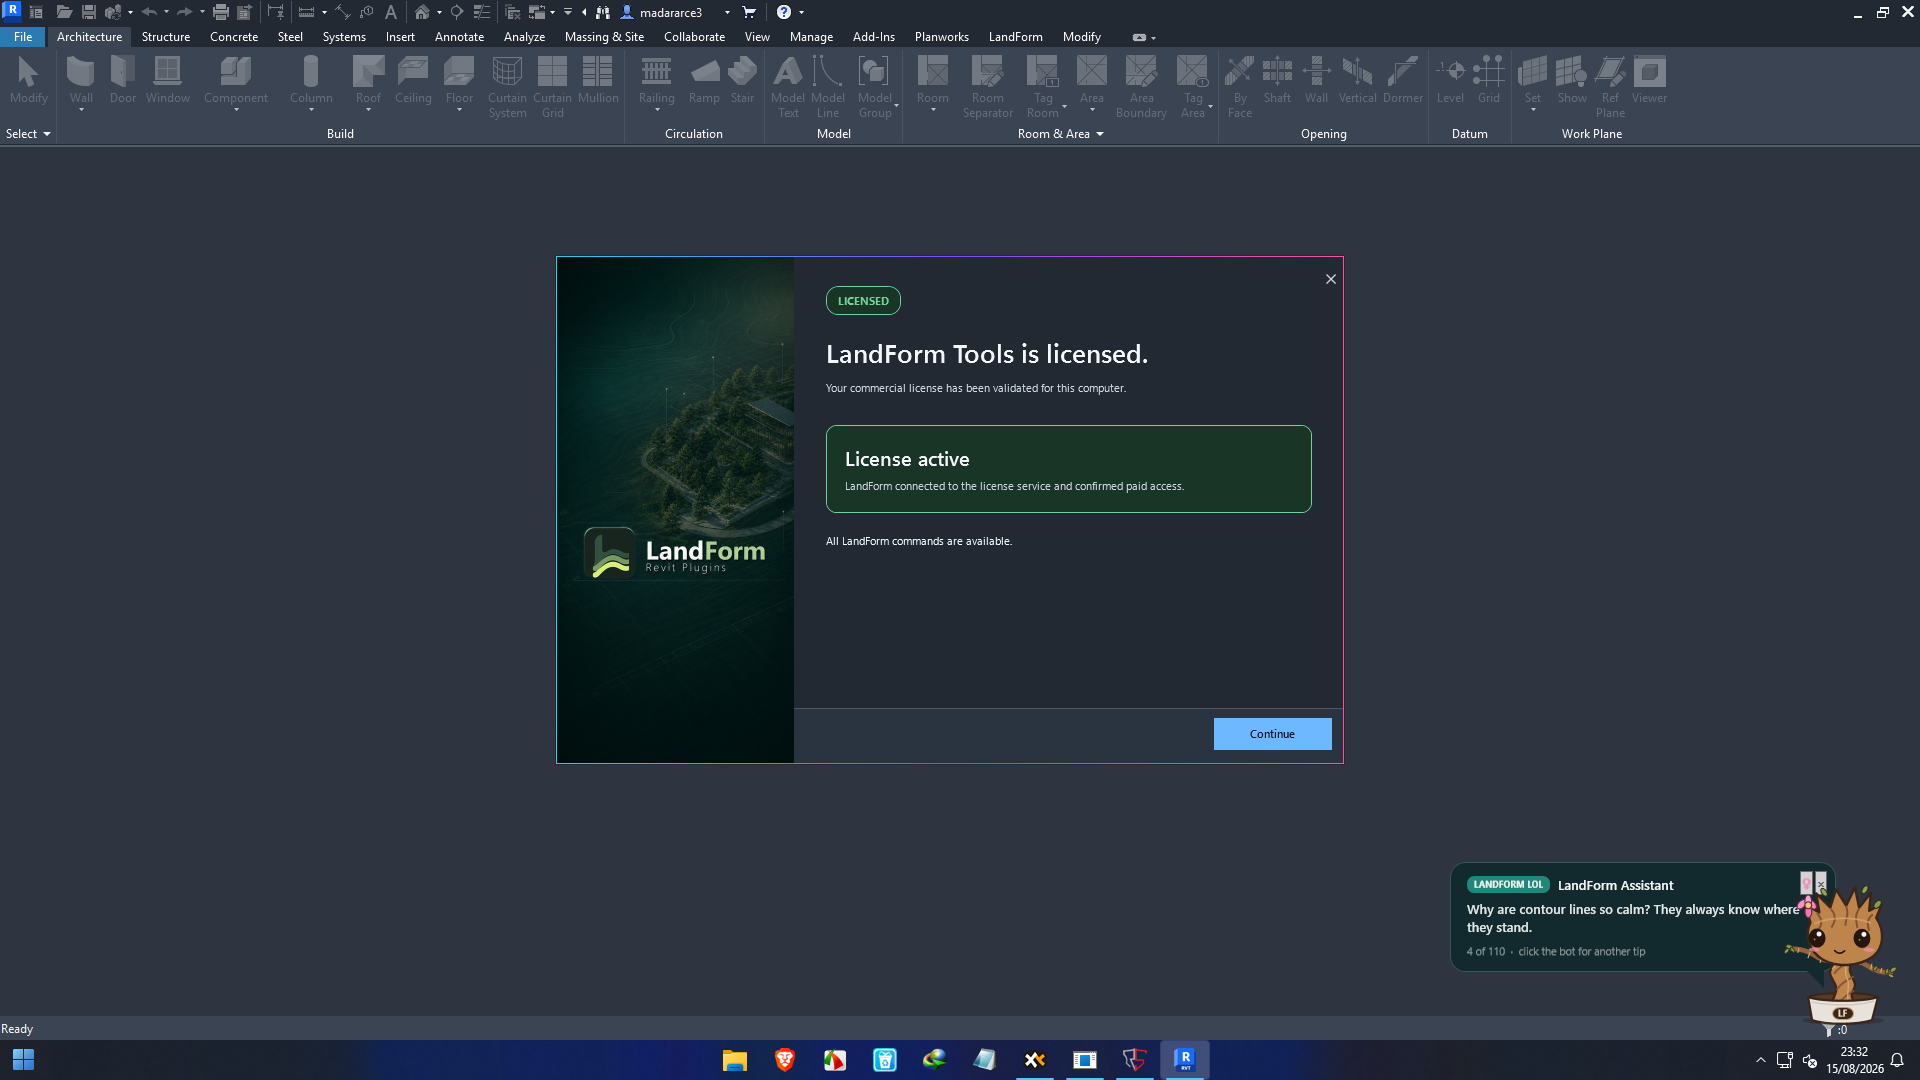The image size is (1920, 1080).
Task: Click the LICENSED status badge
Action: [863, 301]
